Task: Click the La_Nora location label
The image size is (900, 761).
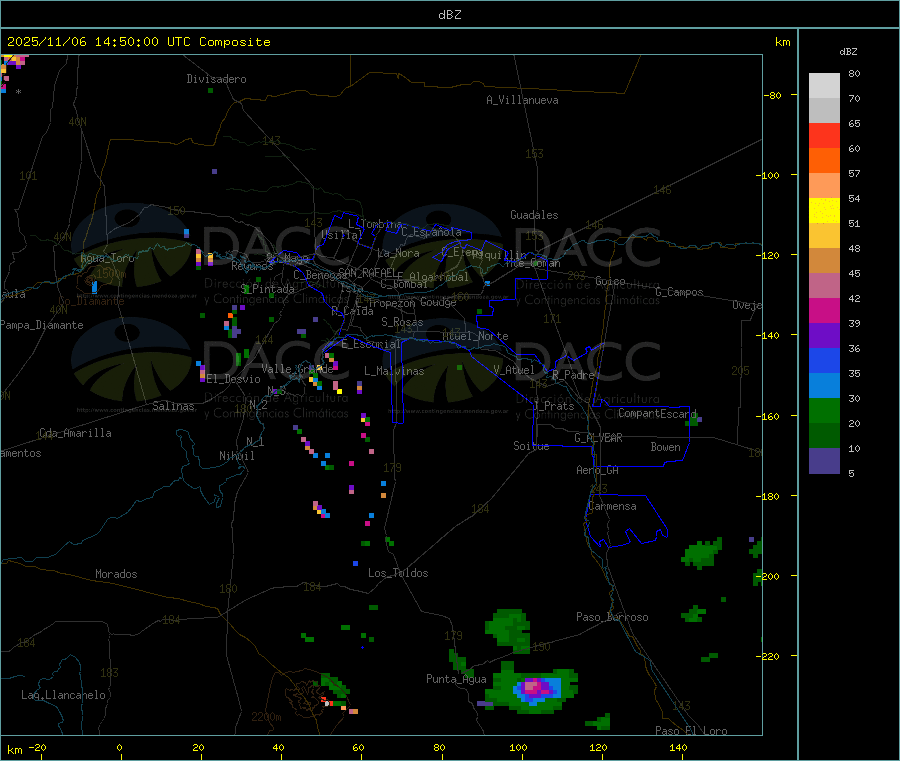Action: (399, 253)
